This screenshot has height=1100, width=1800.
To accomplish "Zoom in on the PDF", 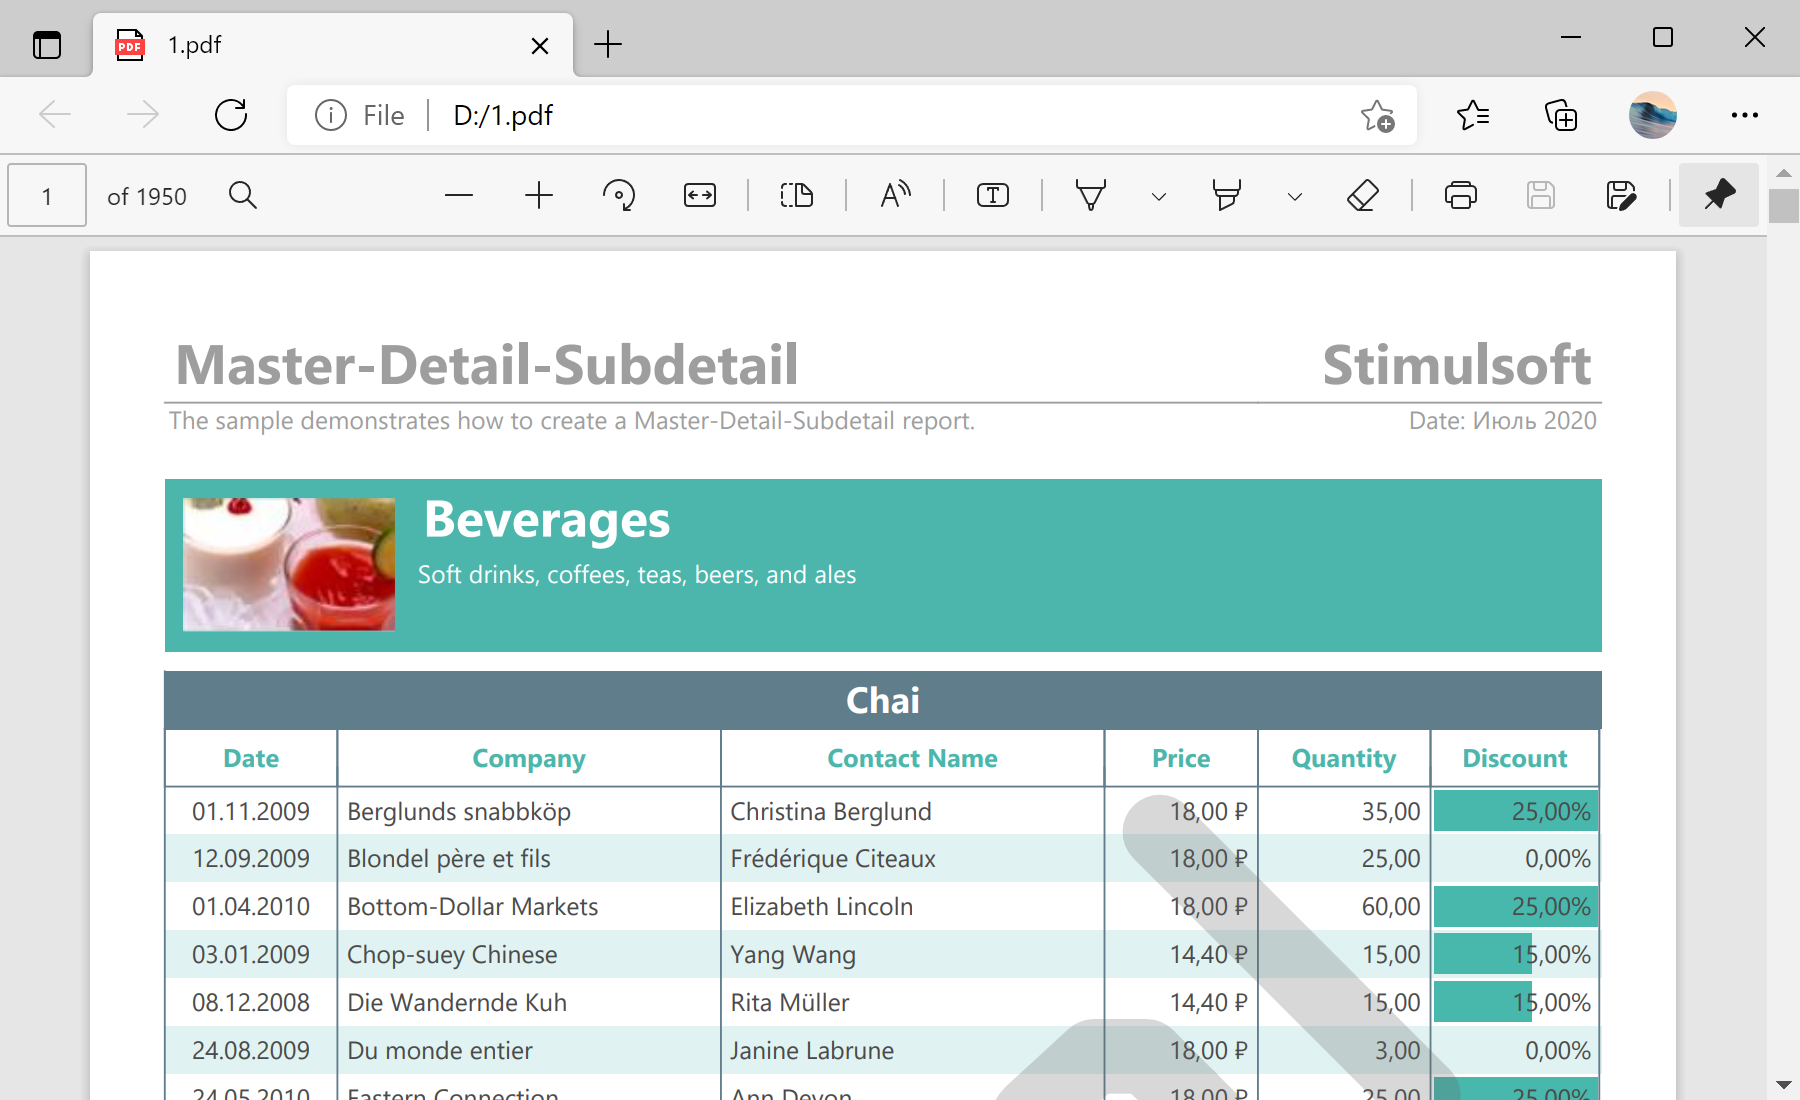I will click(x=539, y=195).
